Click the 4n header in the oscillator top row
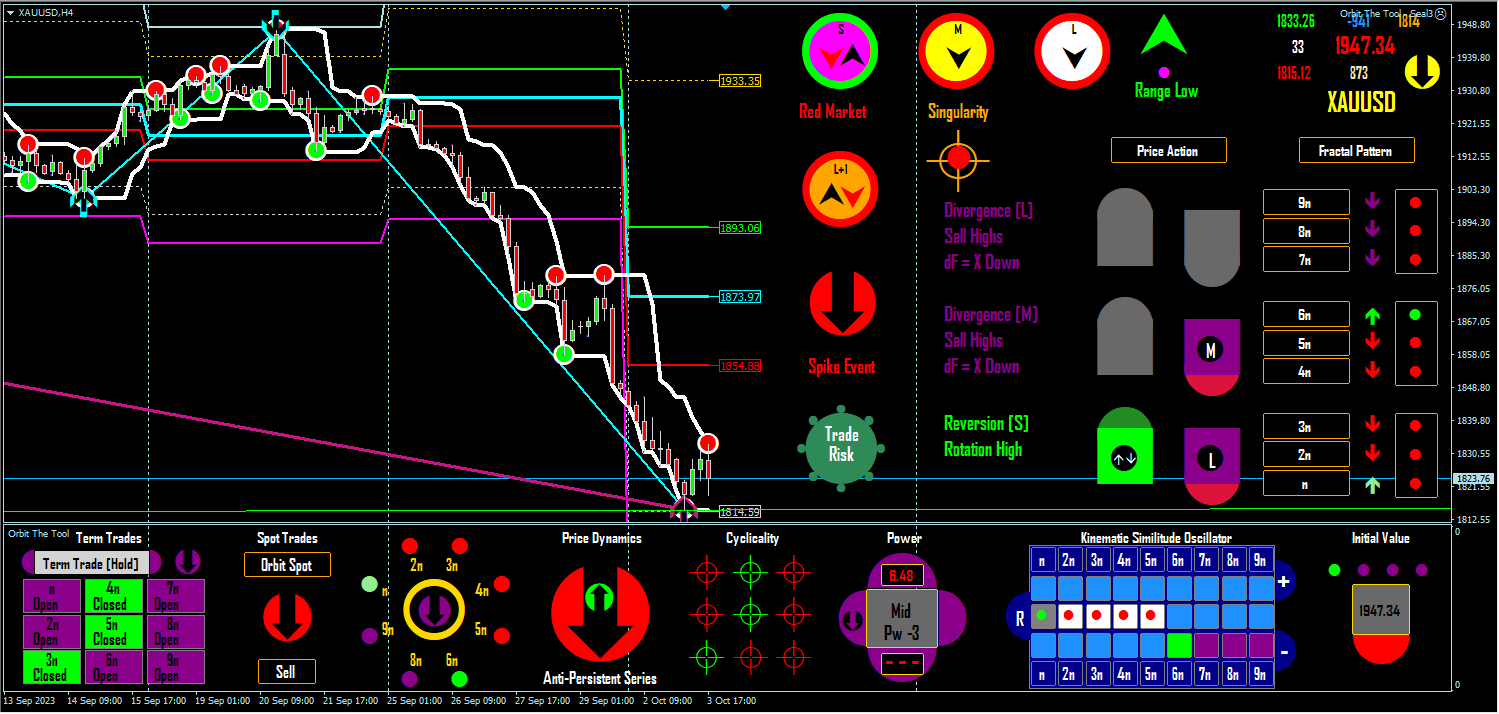 (x=1125, y=560)
